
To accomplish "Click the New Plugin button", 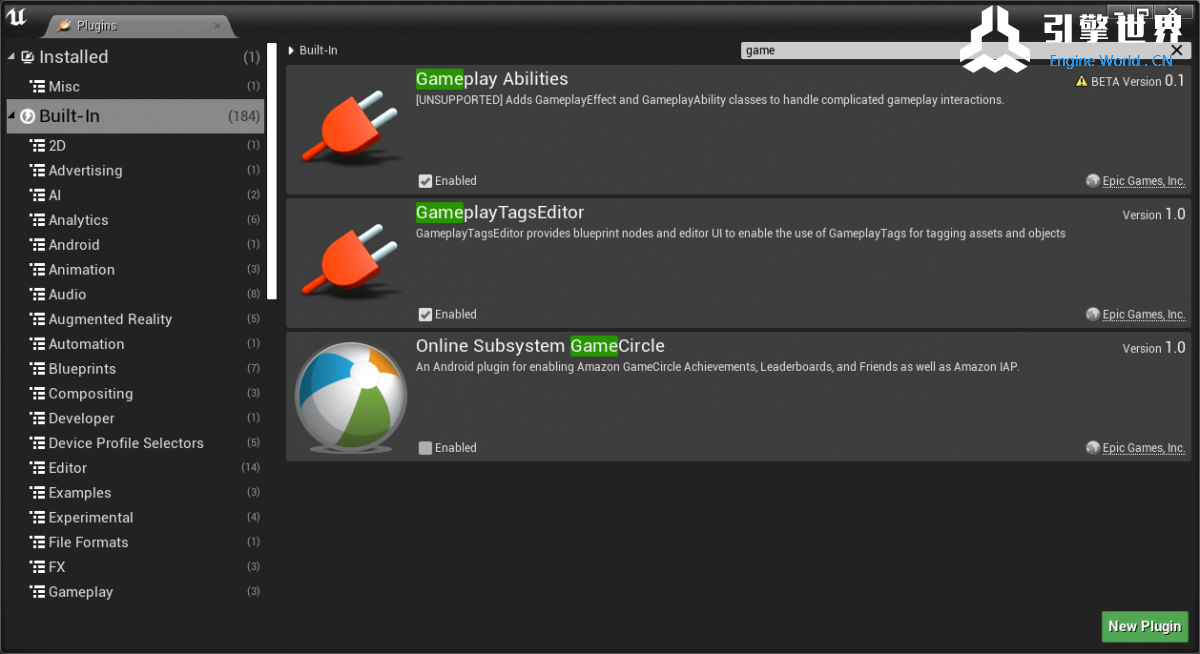I will click(1144, 626).
